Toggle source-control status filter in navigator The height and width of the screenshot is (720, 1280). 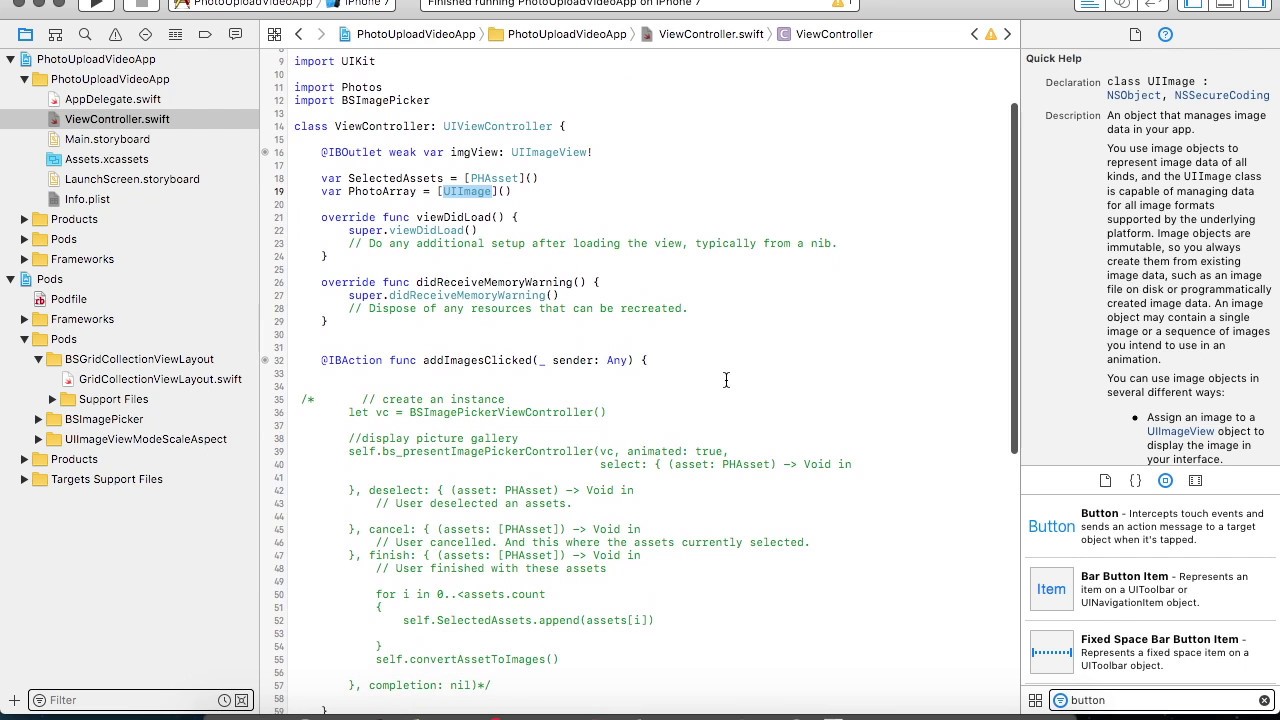[x=242, y=700]
